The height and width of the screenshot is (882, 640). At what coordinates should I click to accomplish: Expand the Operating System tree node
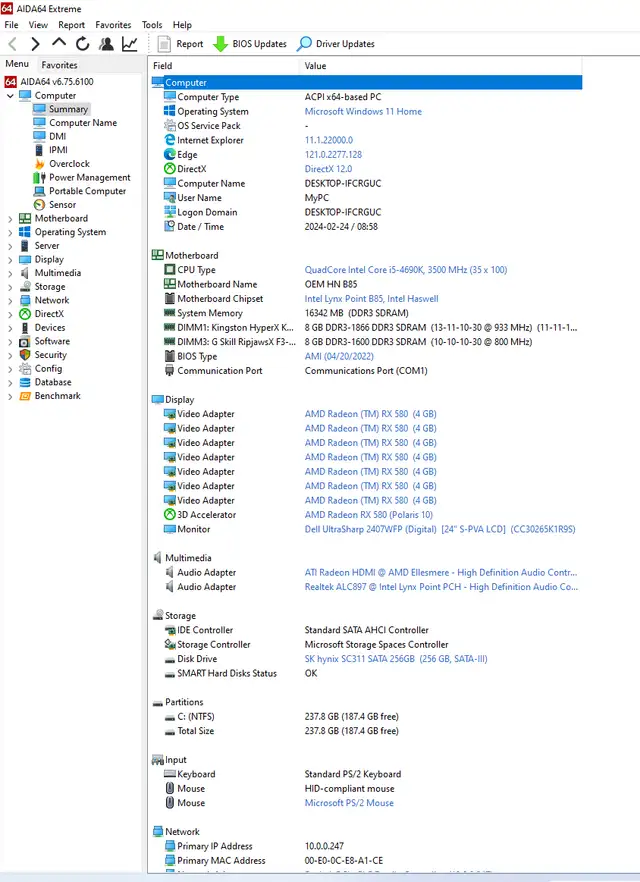coord(10,232)
